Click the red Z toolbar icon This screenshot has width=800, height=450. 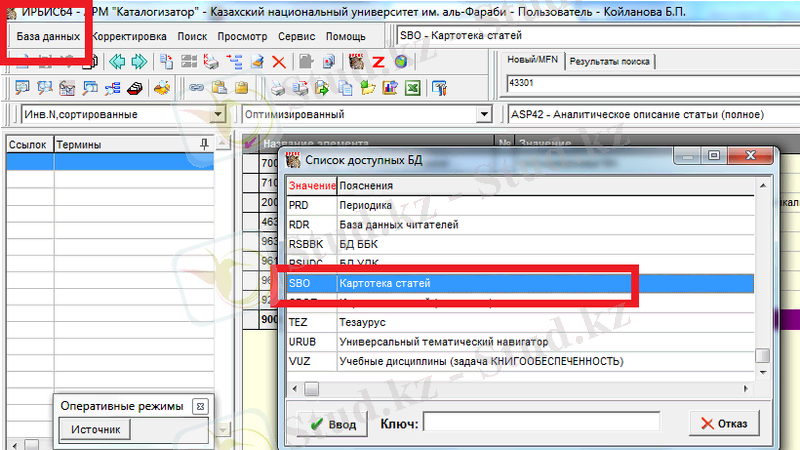coord(379,62)
